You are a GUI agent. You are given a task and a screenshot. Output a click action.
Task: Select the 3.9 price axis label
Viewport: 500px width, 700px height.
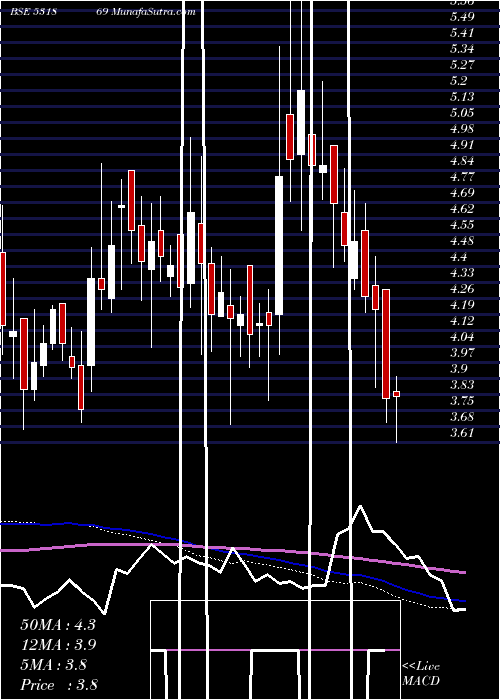[459, 369]
